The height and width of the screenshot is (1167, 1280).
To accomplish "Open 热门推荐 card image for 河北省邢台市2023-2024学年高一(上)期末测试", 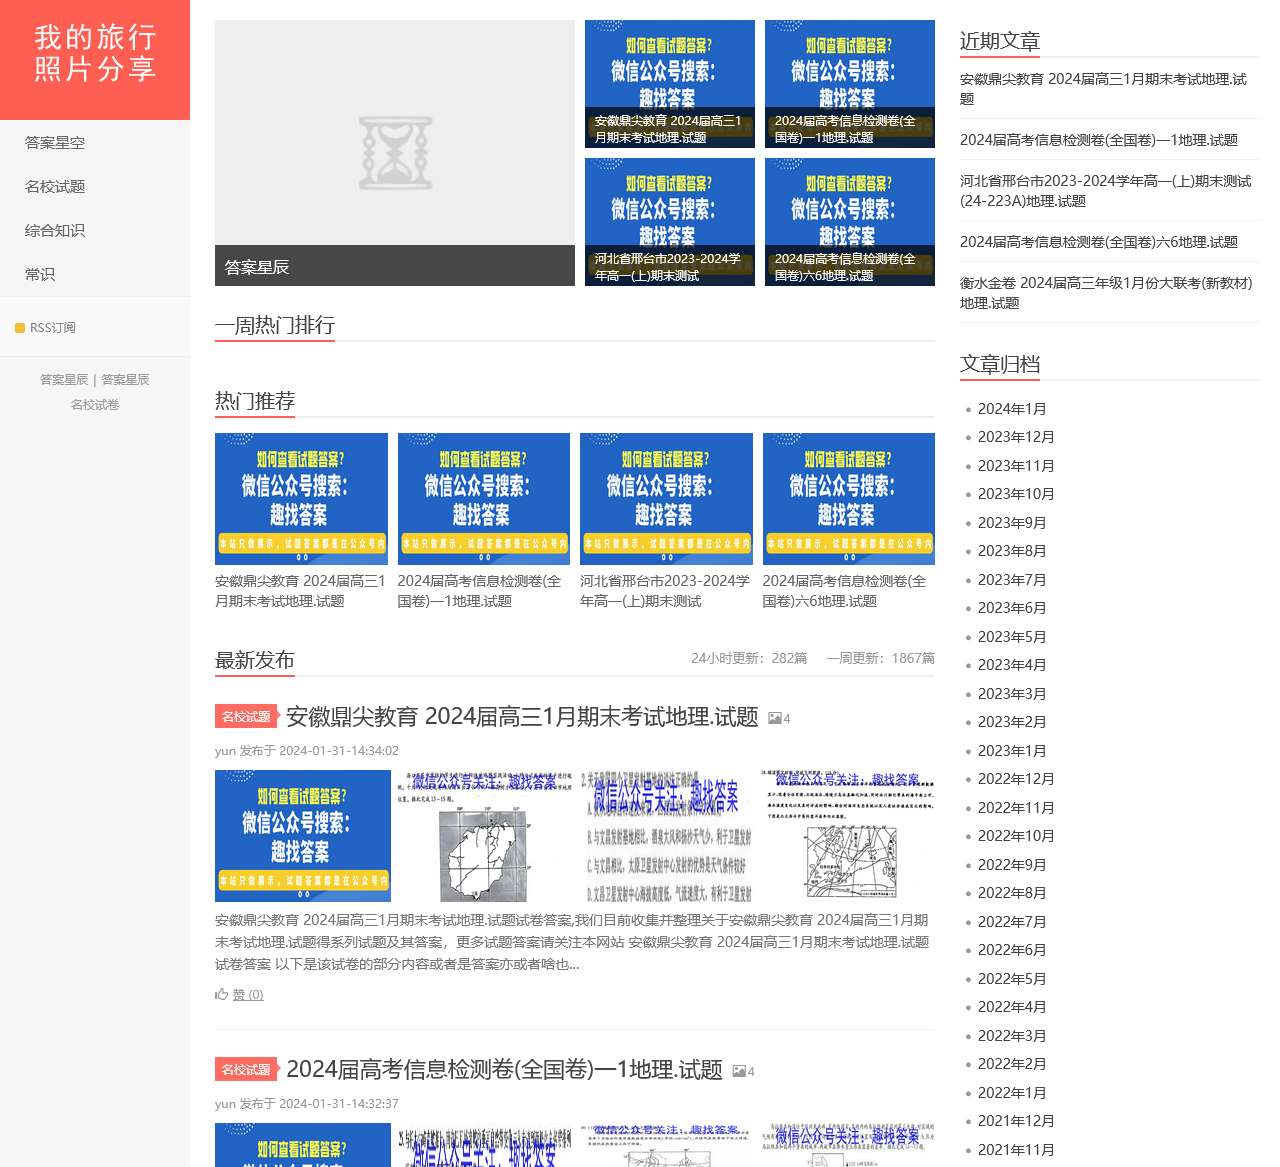I will pyautogui.click(x=666, y=499).
